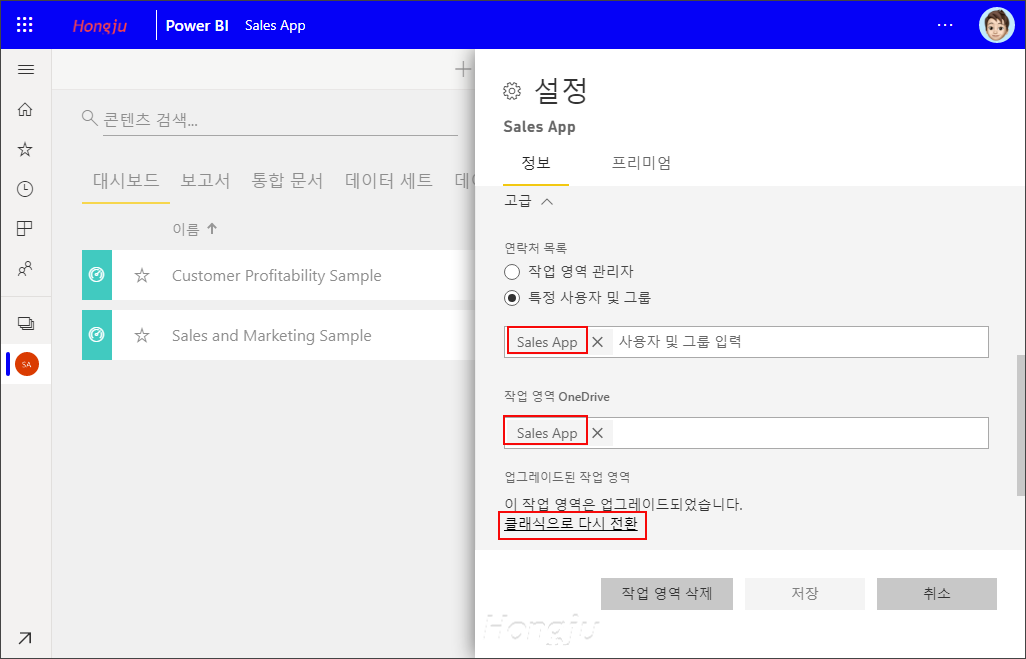1026x659 pixels.
Task: Open the user profile avatar
Action: (x=996, y=25)
